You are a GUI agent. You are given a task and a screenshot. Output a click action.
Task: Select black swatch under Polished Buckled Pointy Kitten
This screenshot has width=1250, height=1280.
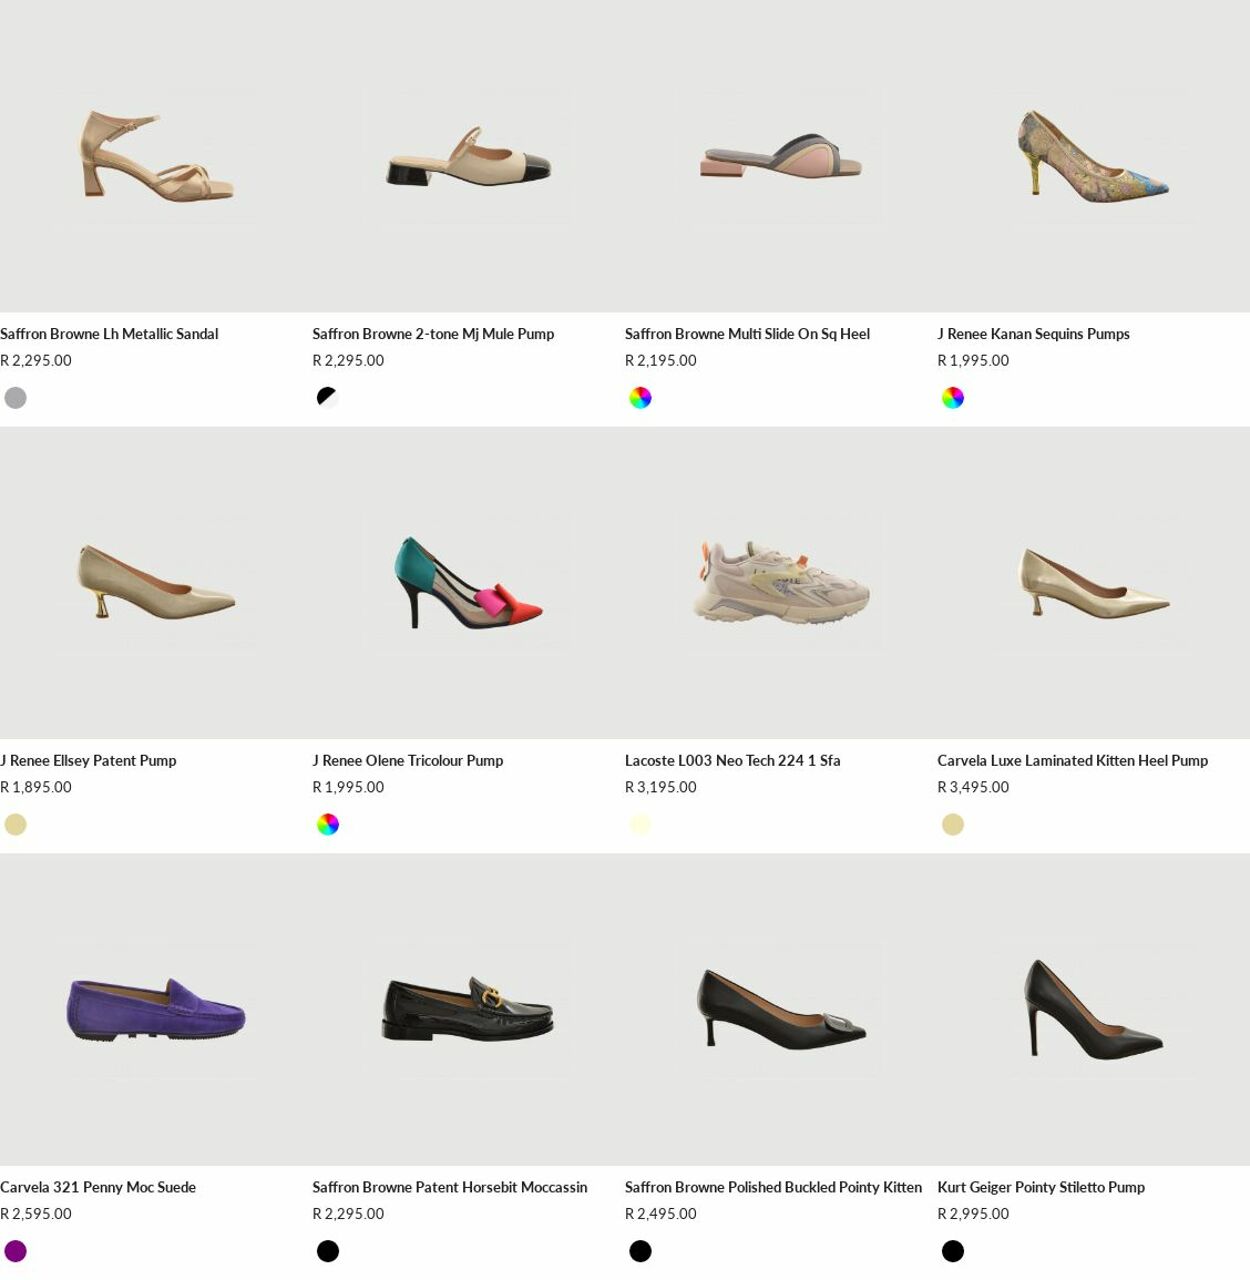click(640, 1252)
